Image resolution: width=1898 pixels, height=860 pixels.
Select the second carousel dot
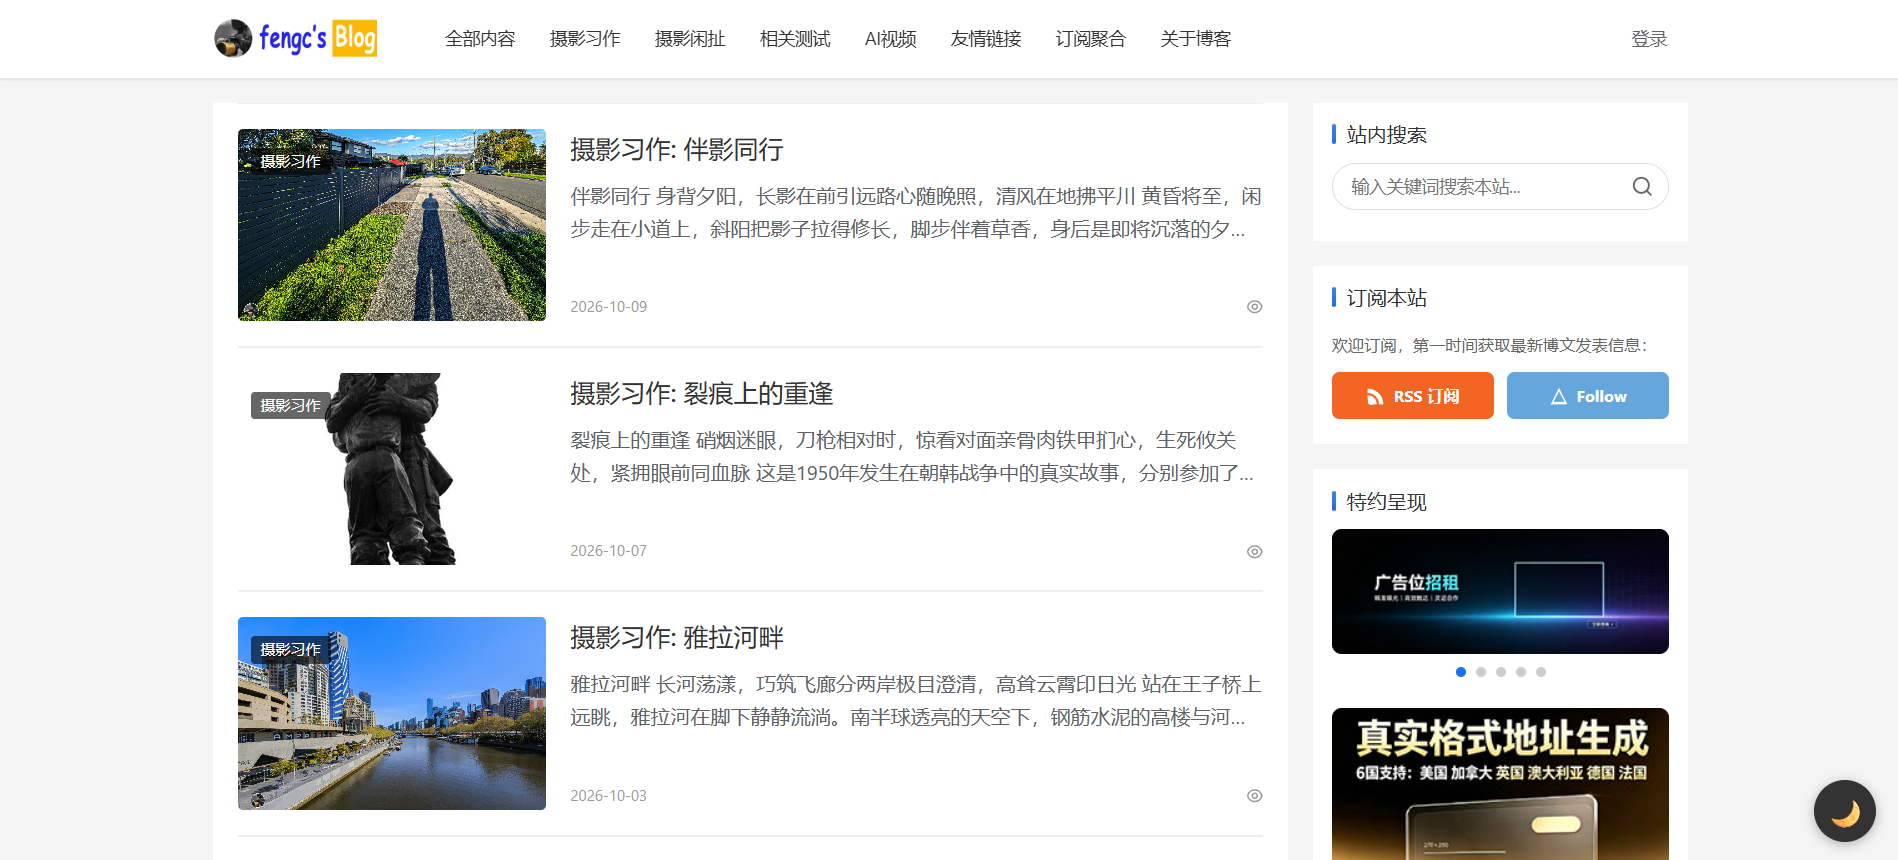[x=1481, y=672]
